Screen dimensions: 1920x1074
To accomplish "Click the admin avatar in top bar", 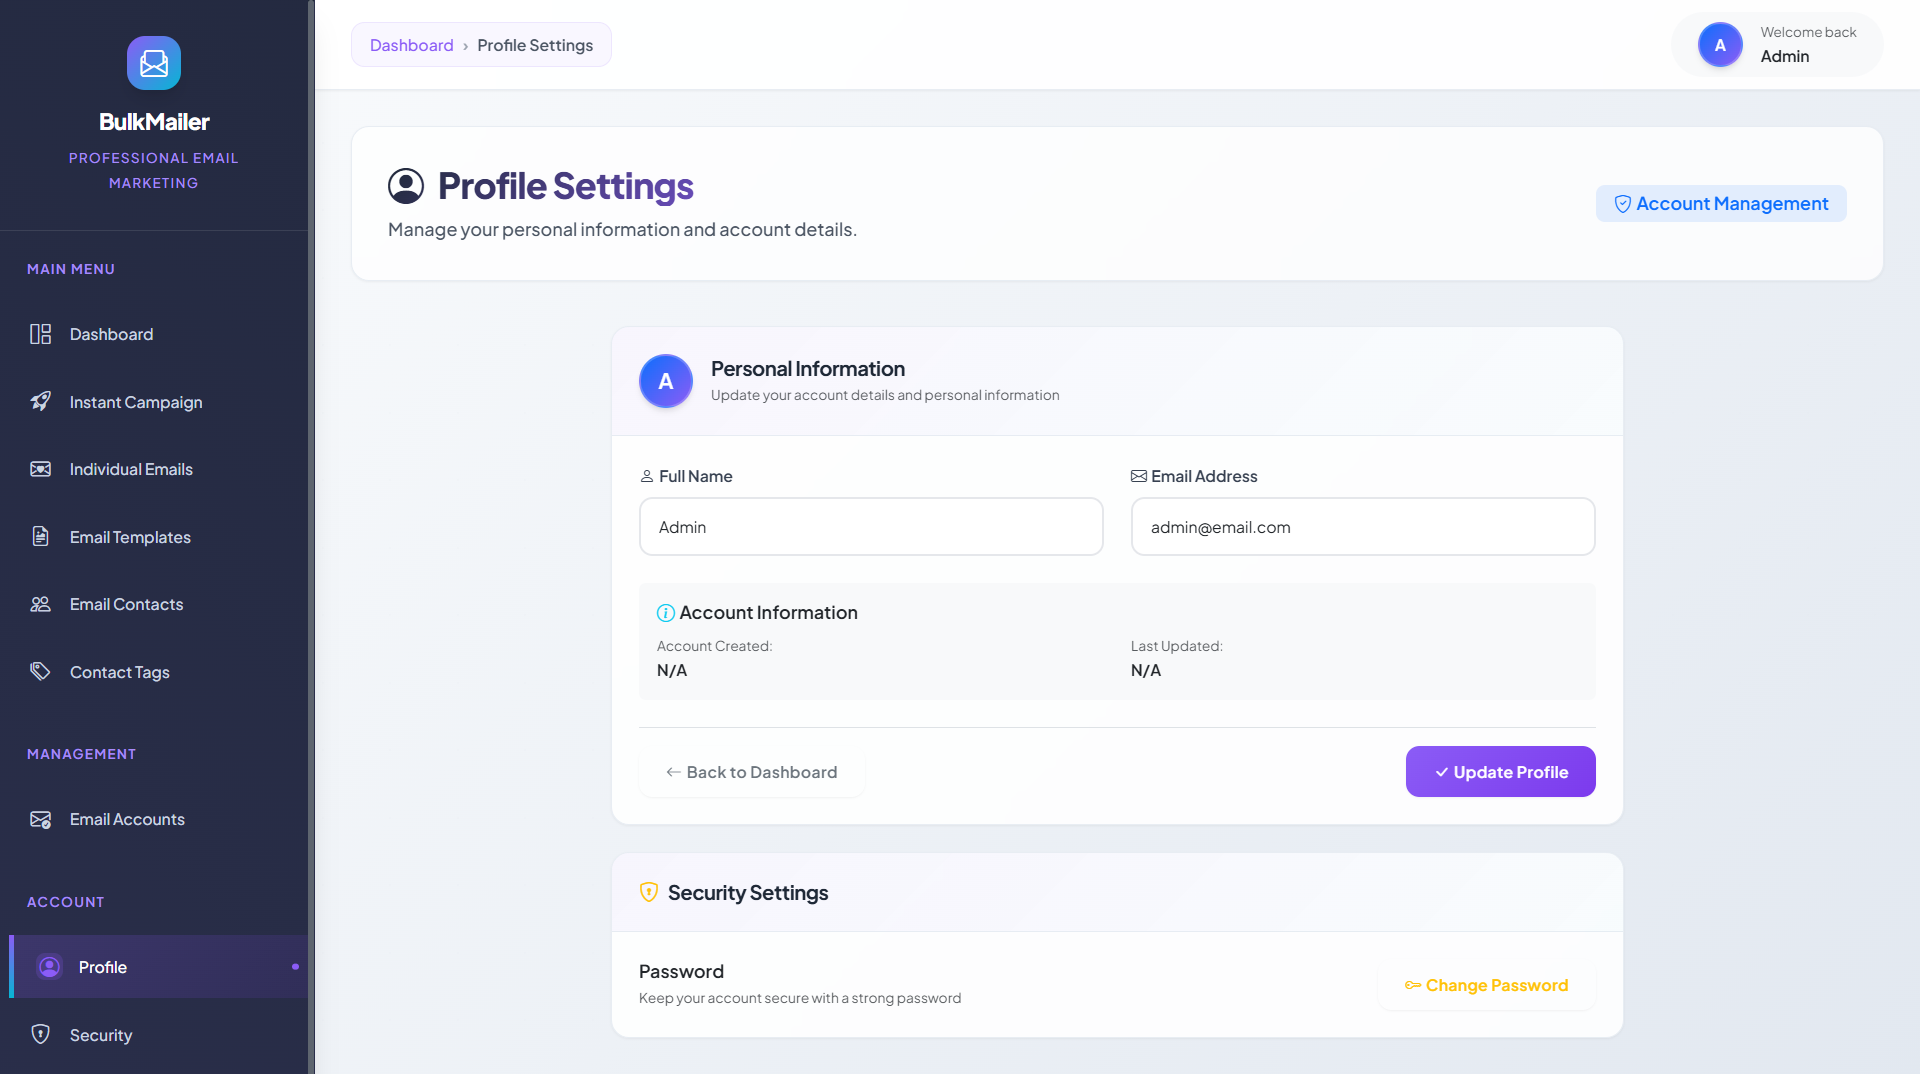I will tap(1720, 45).
